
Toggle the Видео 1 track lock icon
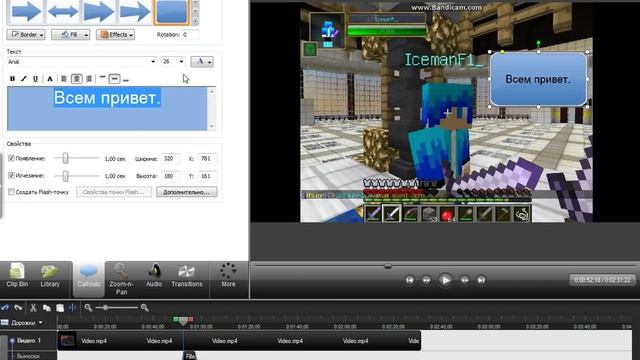click(x=12, y=340)
